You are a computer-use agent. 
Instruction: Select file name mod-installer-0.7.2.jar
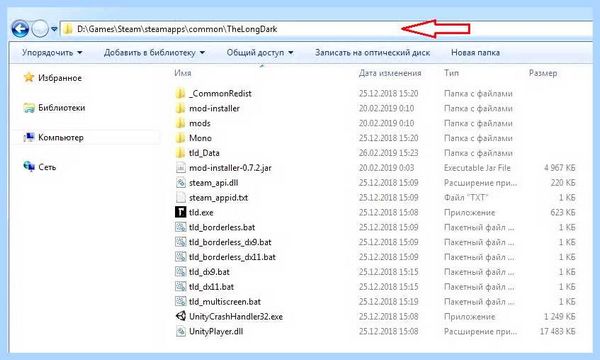[x=230, y=168]
